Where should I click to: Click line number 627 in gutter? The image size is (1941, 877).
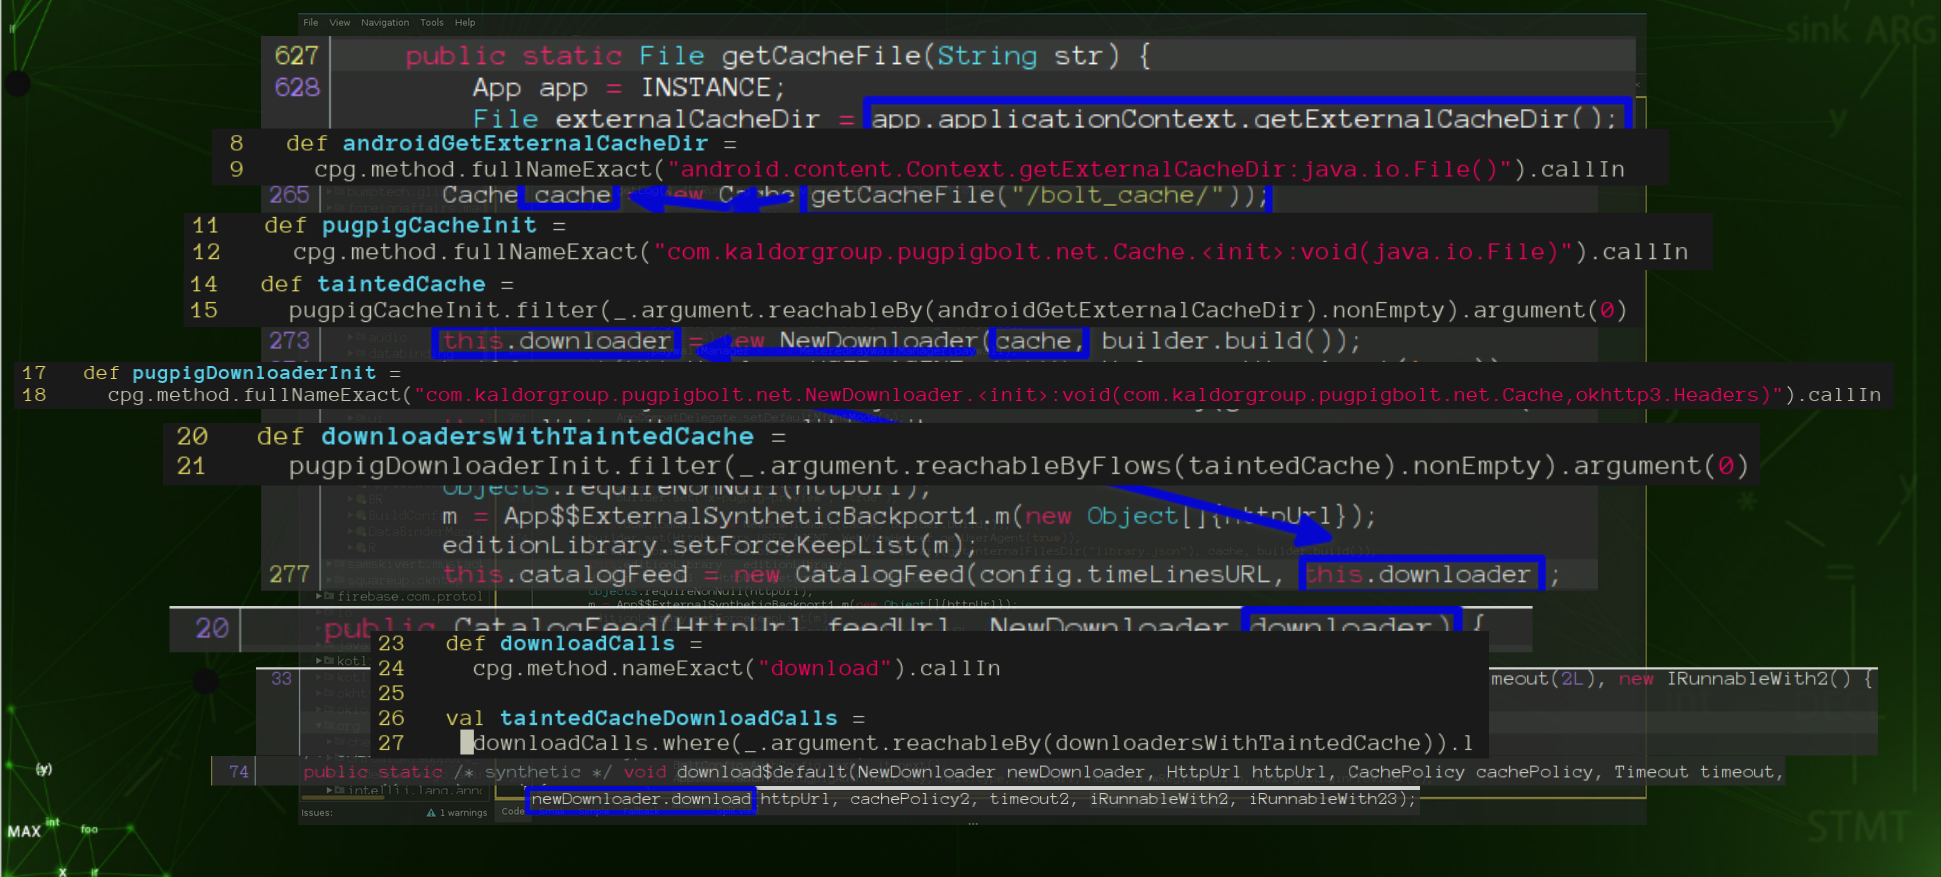pyautogui.click(x=296, y=56)
